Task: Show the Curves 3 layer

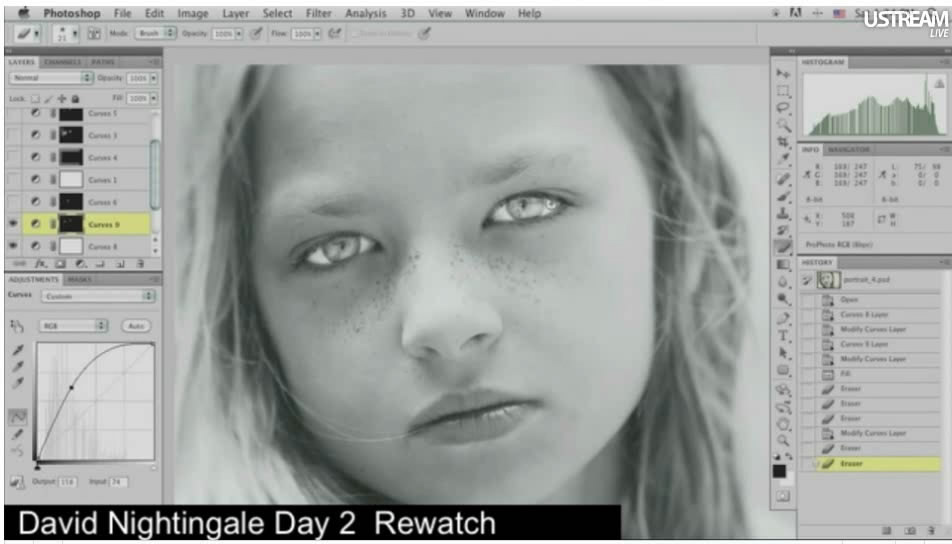Action: (x=13, y=135)
